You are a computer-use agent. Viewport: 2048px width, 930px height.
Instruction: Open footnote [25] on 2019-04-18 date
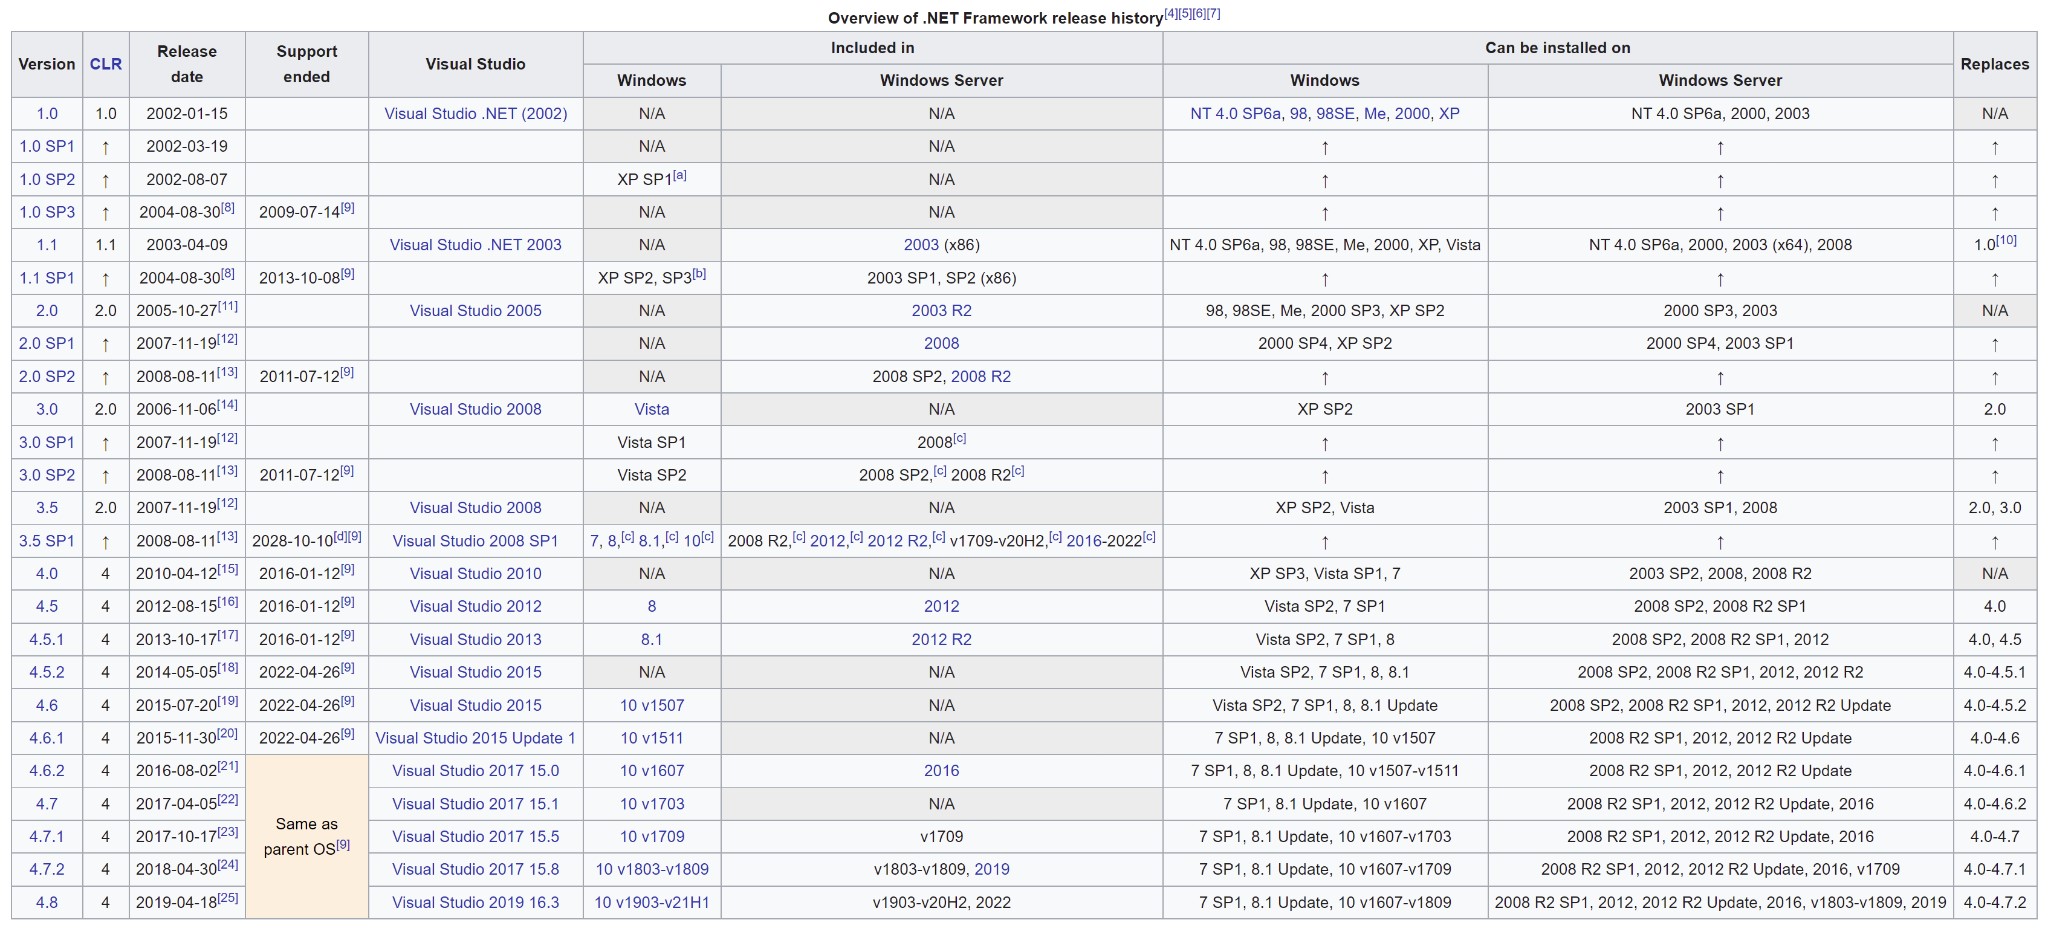click(x=229, y=897)
